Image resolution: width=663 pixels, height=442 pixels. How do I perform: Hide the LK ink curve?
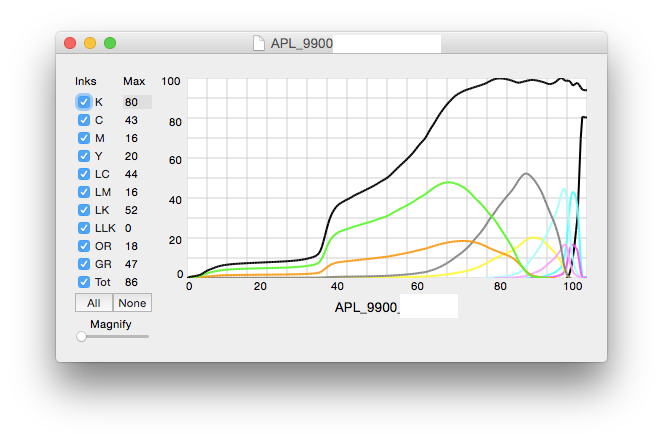click(84, 210)
